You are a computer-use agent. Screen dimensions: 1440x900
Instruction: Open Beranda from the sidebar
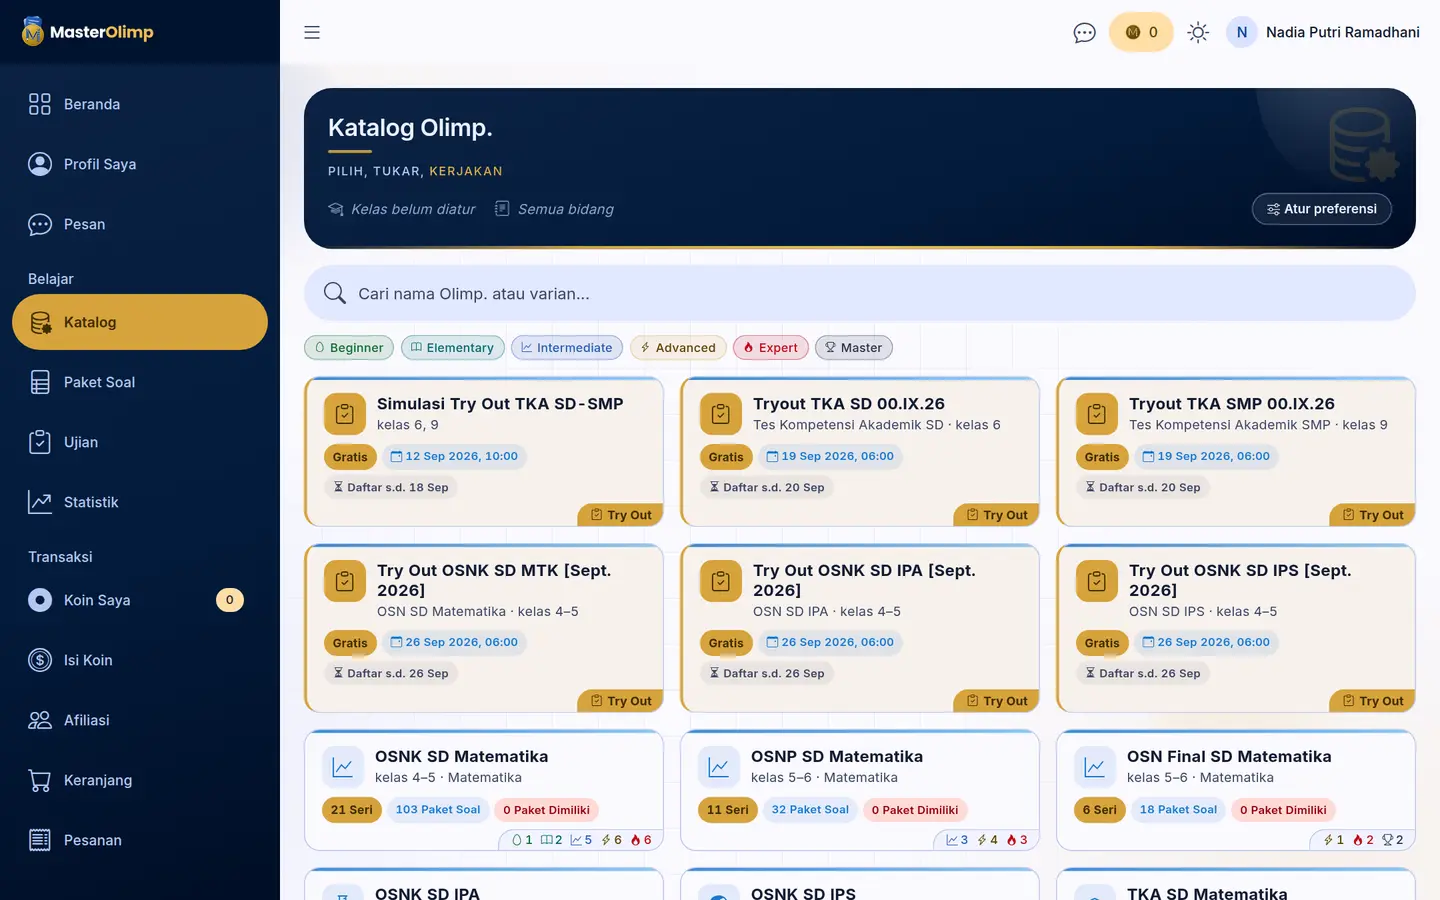[140, 104]
